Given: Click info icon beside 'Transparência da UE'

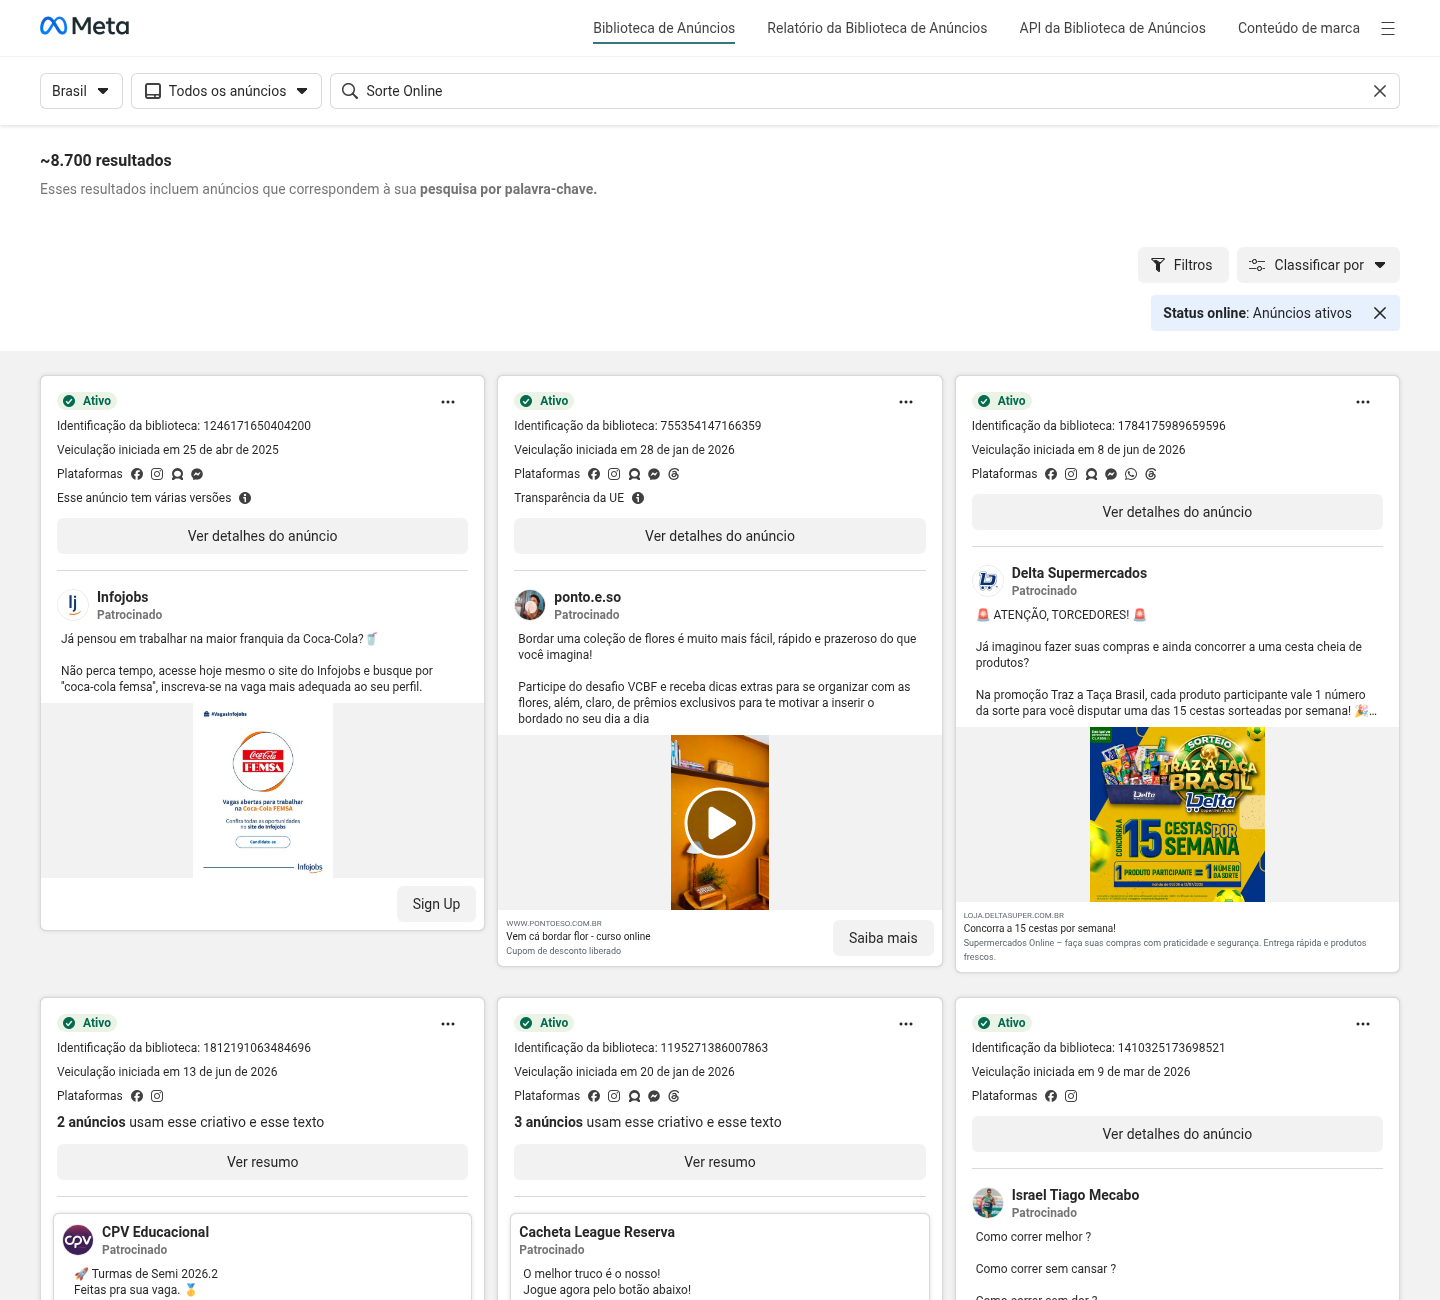Looking at the screenshot, I should click(638, 498).
